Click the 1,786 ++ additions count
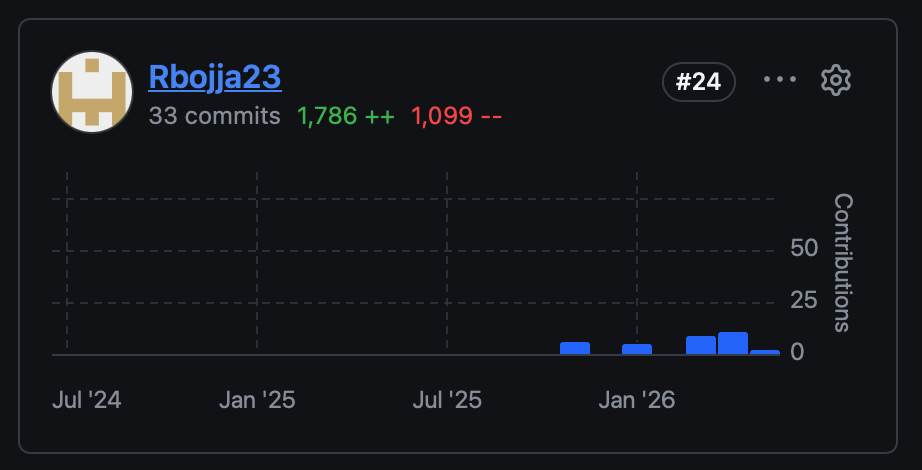This screenshot has height=470, width=922. point(346,116)
